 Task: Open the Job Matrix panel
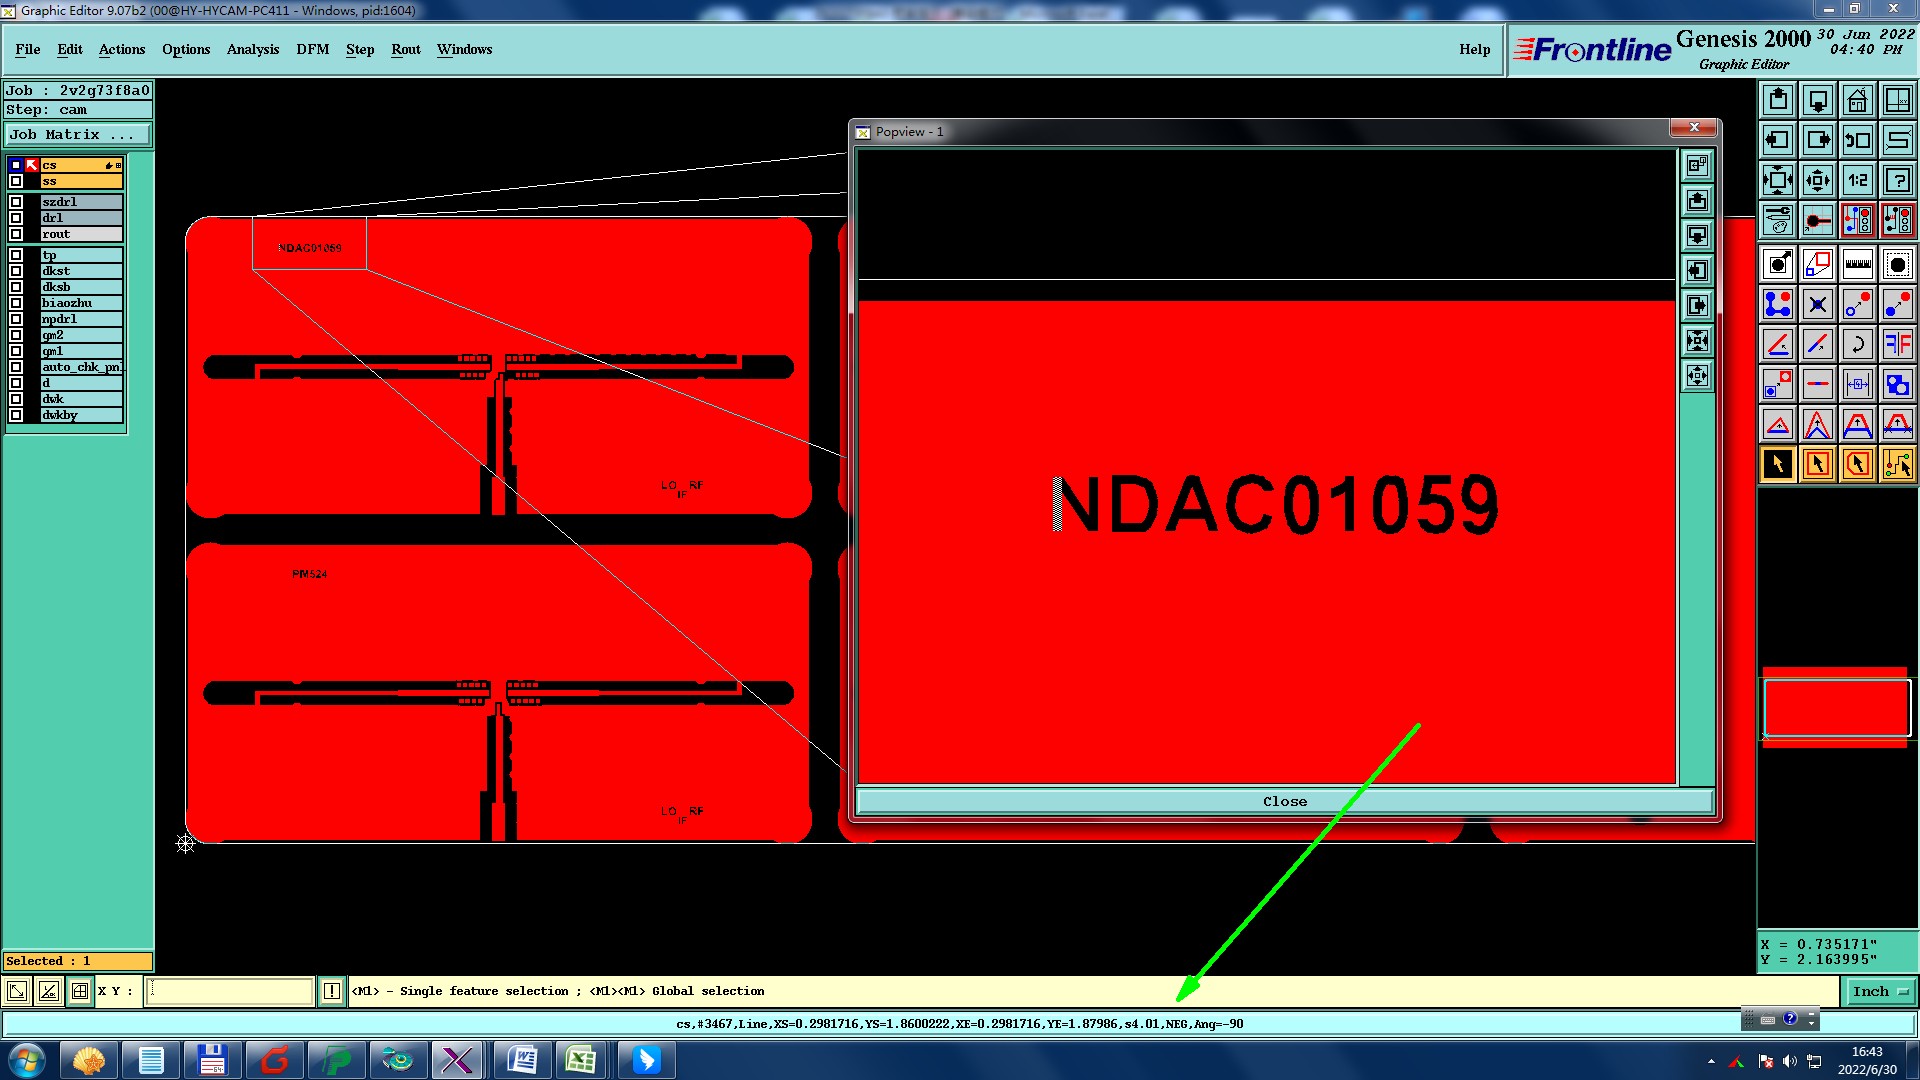click(78, 134)
